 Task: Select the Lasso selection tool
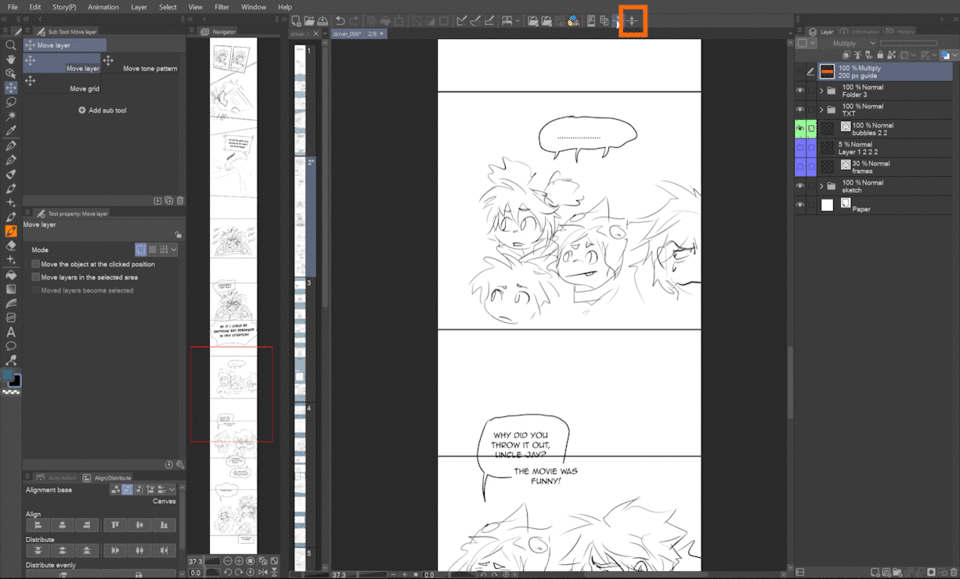pyautogui.click(x=10, y=102)
